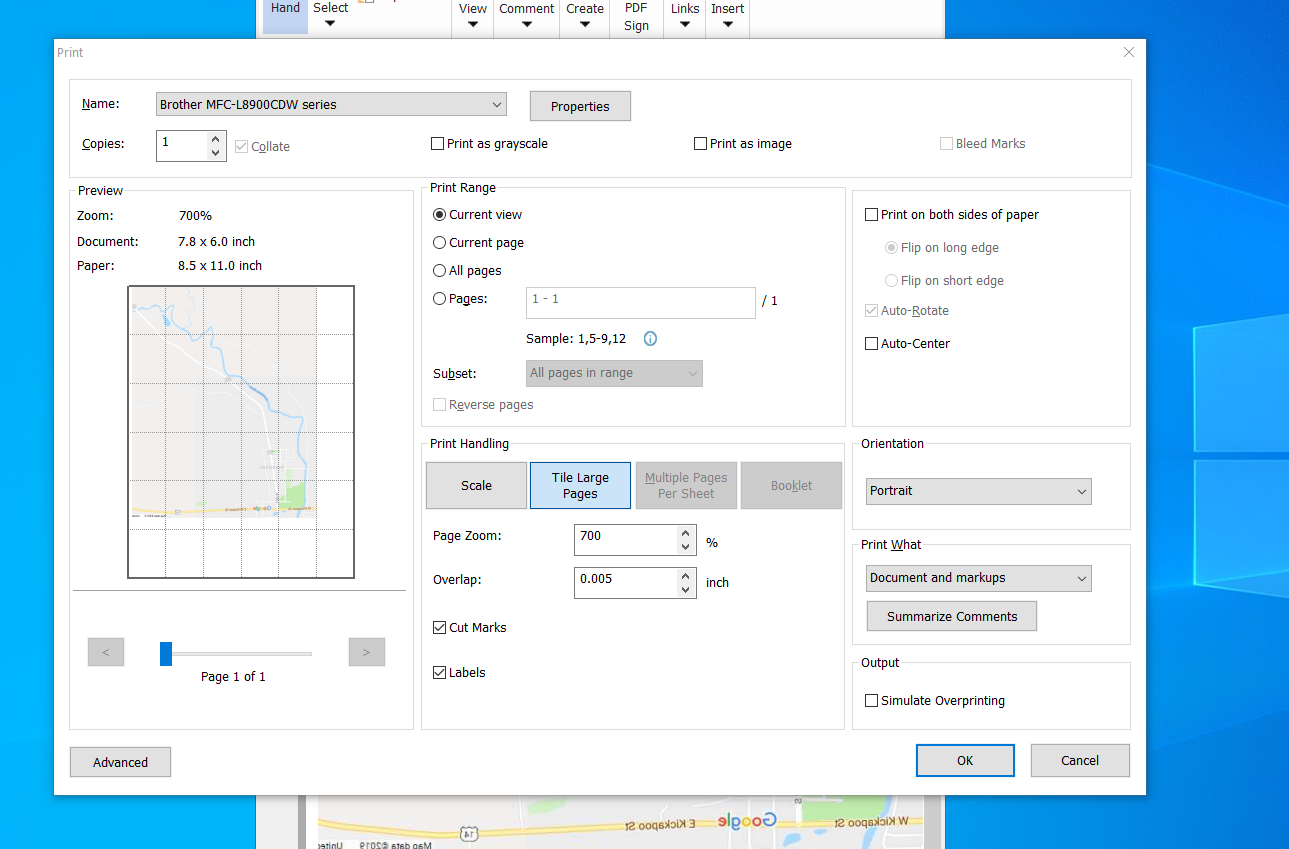Focus the Overlap value field

click(x=626, y=583)
